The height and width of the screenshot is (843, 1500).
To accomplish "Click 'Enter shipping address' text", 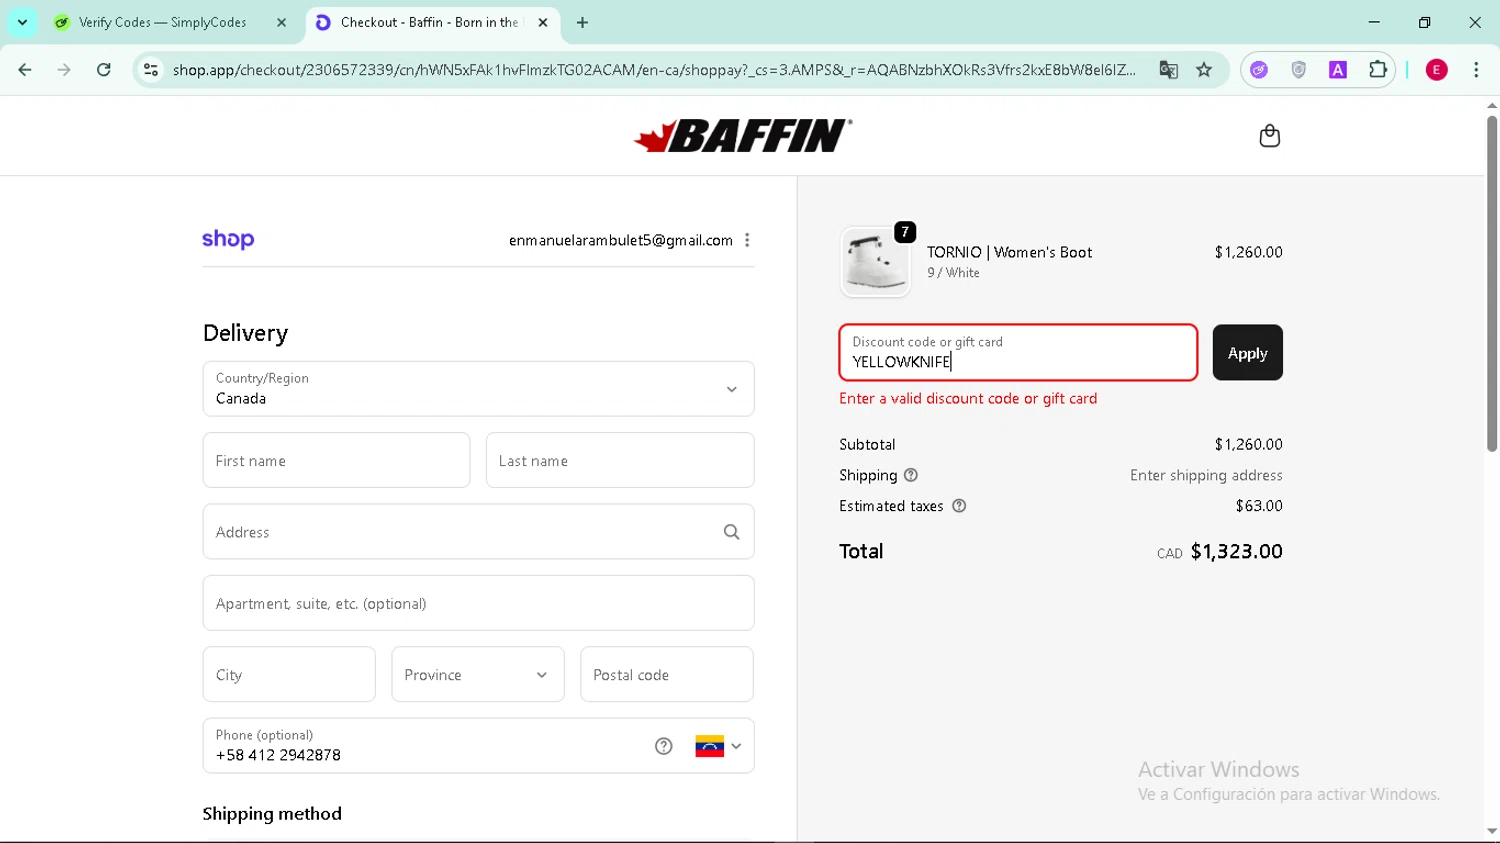I will 1206,475.
